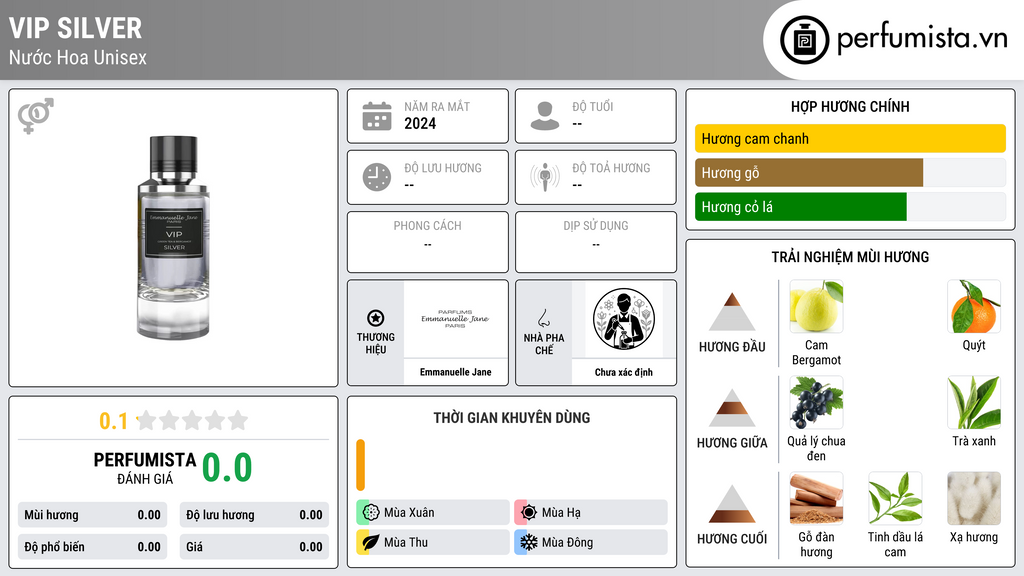Viewport: 1024px width, 576px height.
Task: Click the nose icon above Nhà pha chế
Action: [x=543, y=318]
